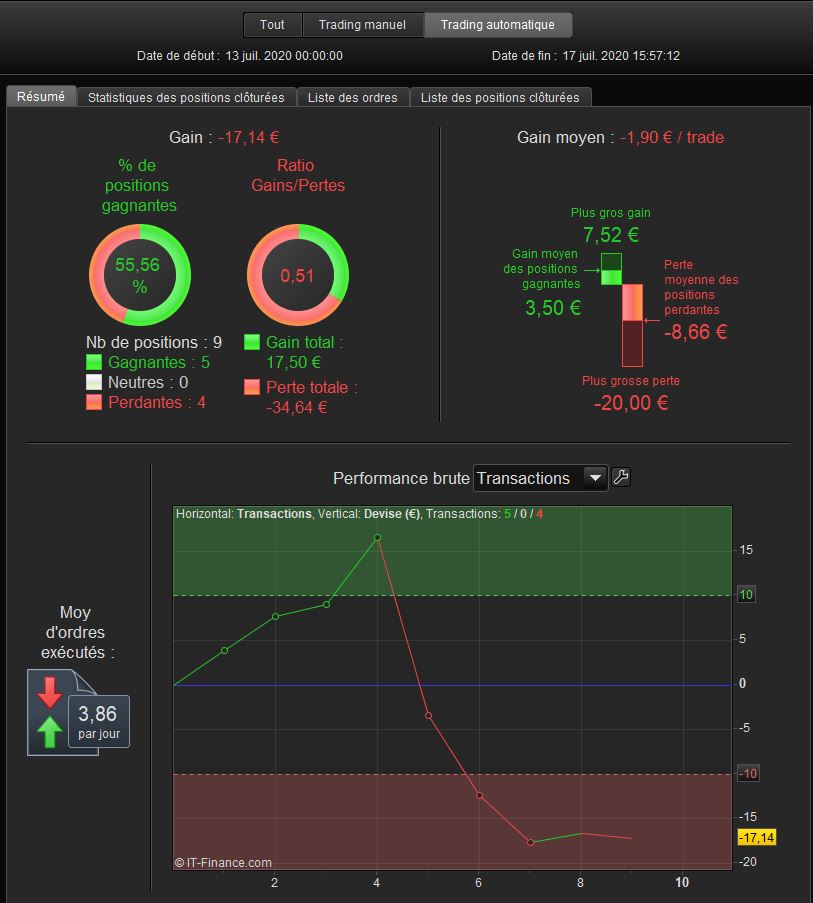The height and width of the screenshot is (903, 813).
Task: Select the Trading automatique filter
Action: point(497,25)
